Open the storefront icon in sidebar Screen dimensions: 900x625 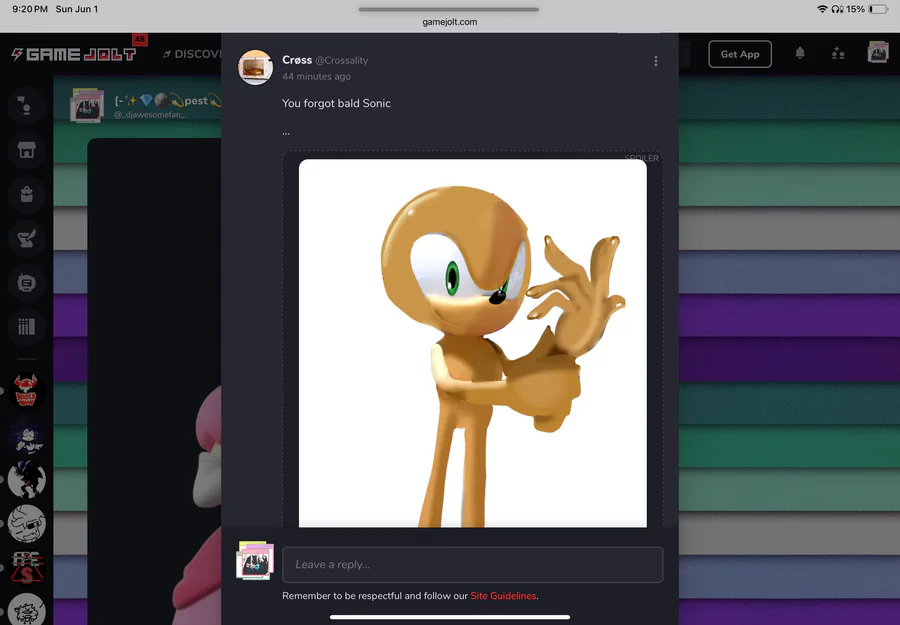click(26, 150)
